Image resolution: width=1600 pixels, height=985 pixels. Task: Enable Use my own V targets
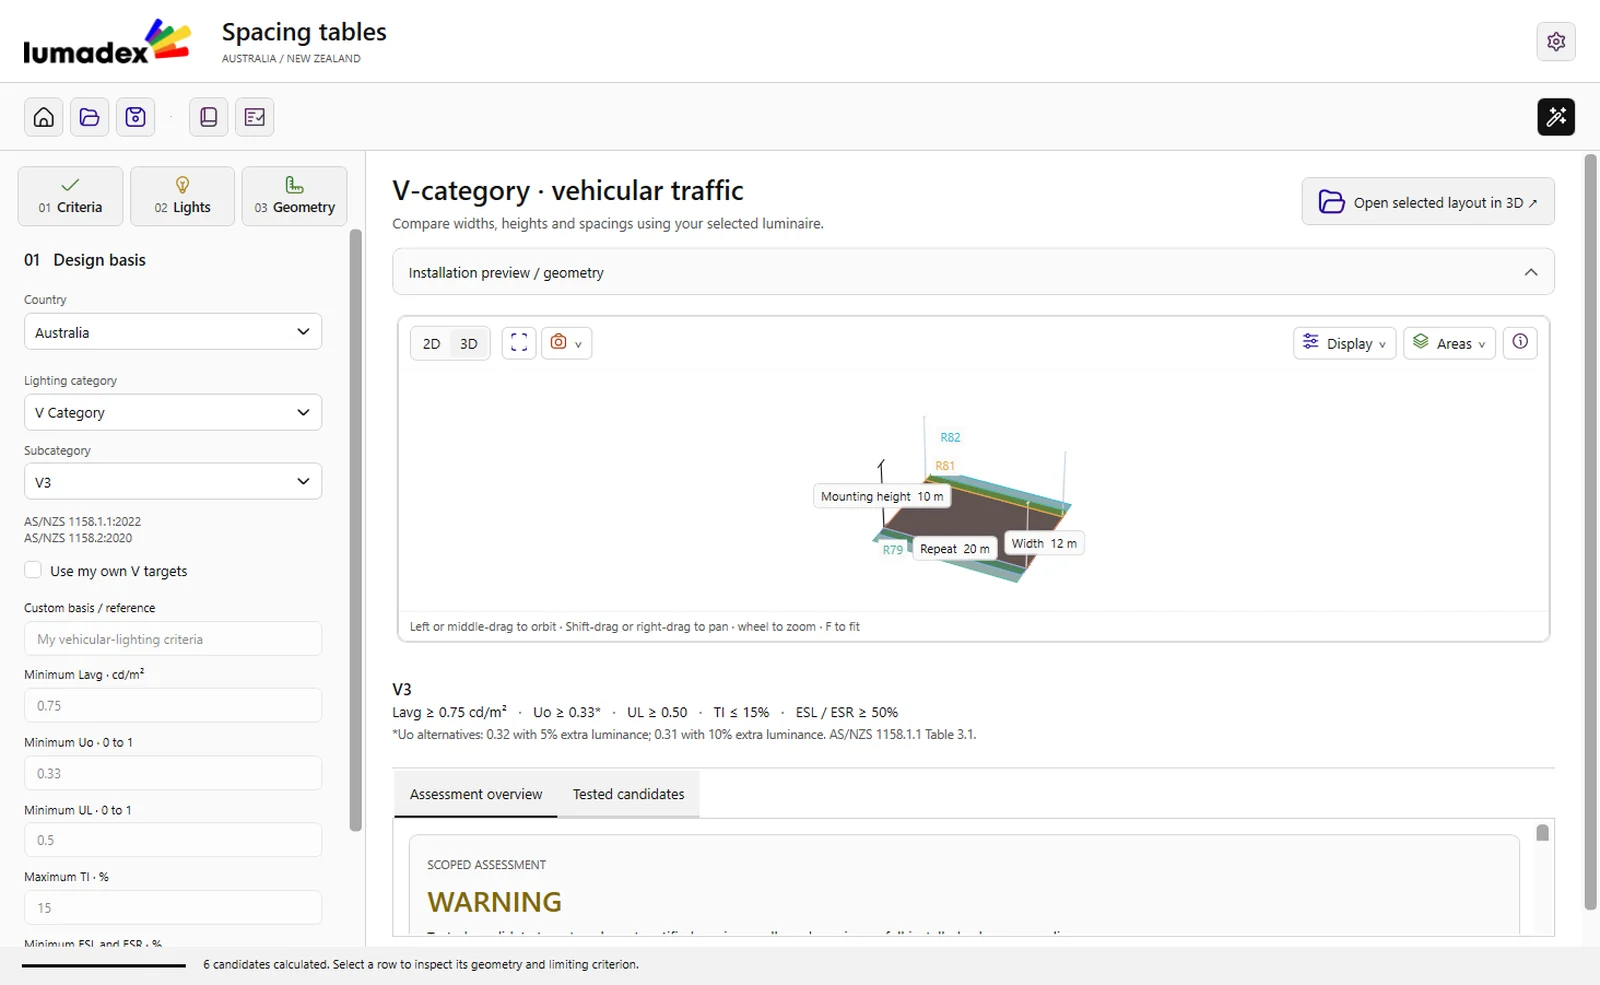33,570
